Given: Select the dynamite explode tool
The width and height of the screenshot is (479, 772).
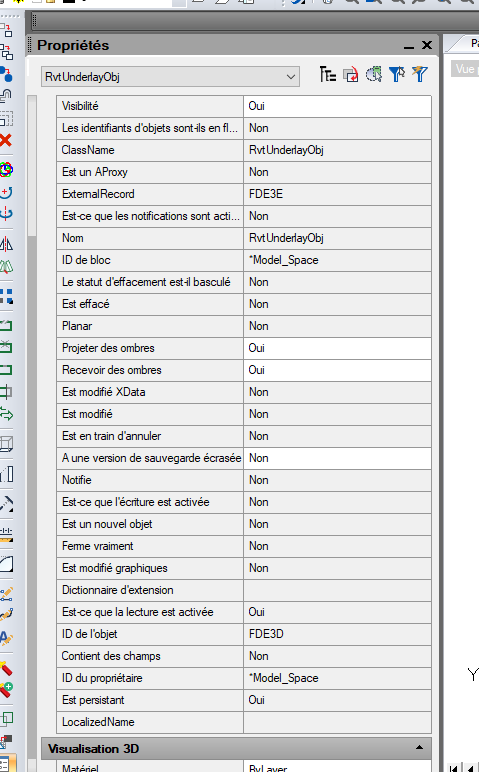Looking at the screenshot, I should pyautogui.click(x=6, y=668).
